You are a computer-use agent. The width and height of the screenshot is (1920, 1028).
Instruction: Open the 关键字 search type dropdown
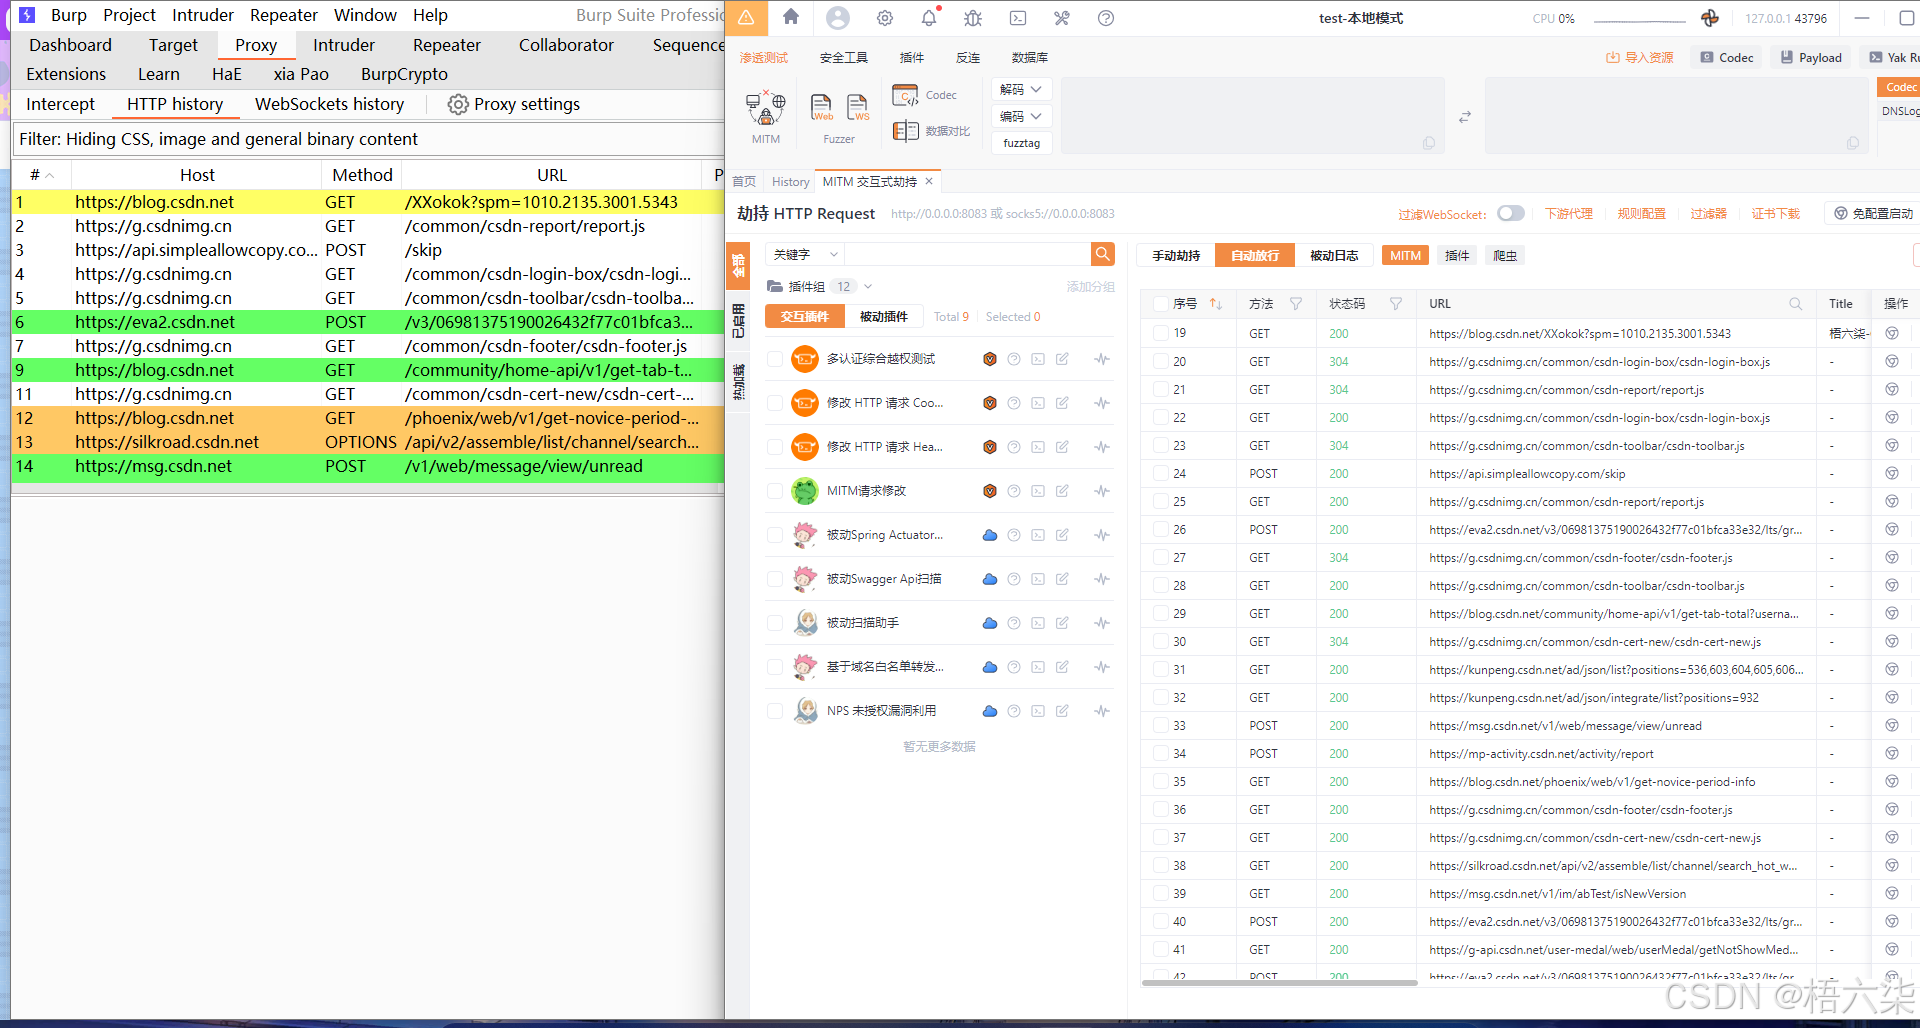point(805,254)
